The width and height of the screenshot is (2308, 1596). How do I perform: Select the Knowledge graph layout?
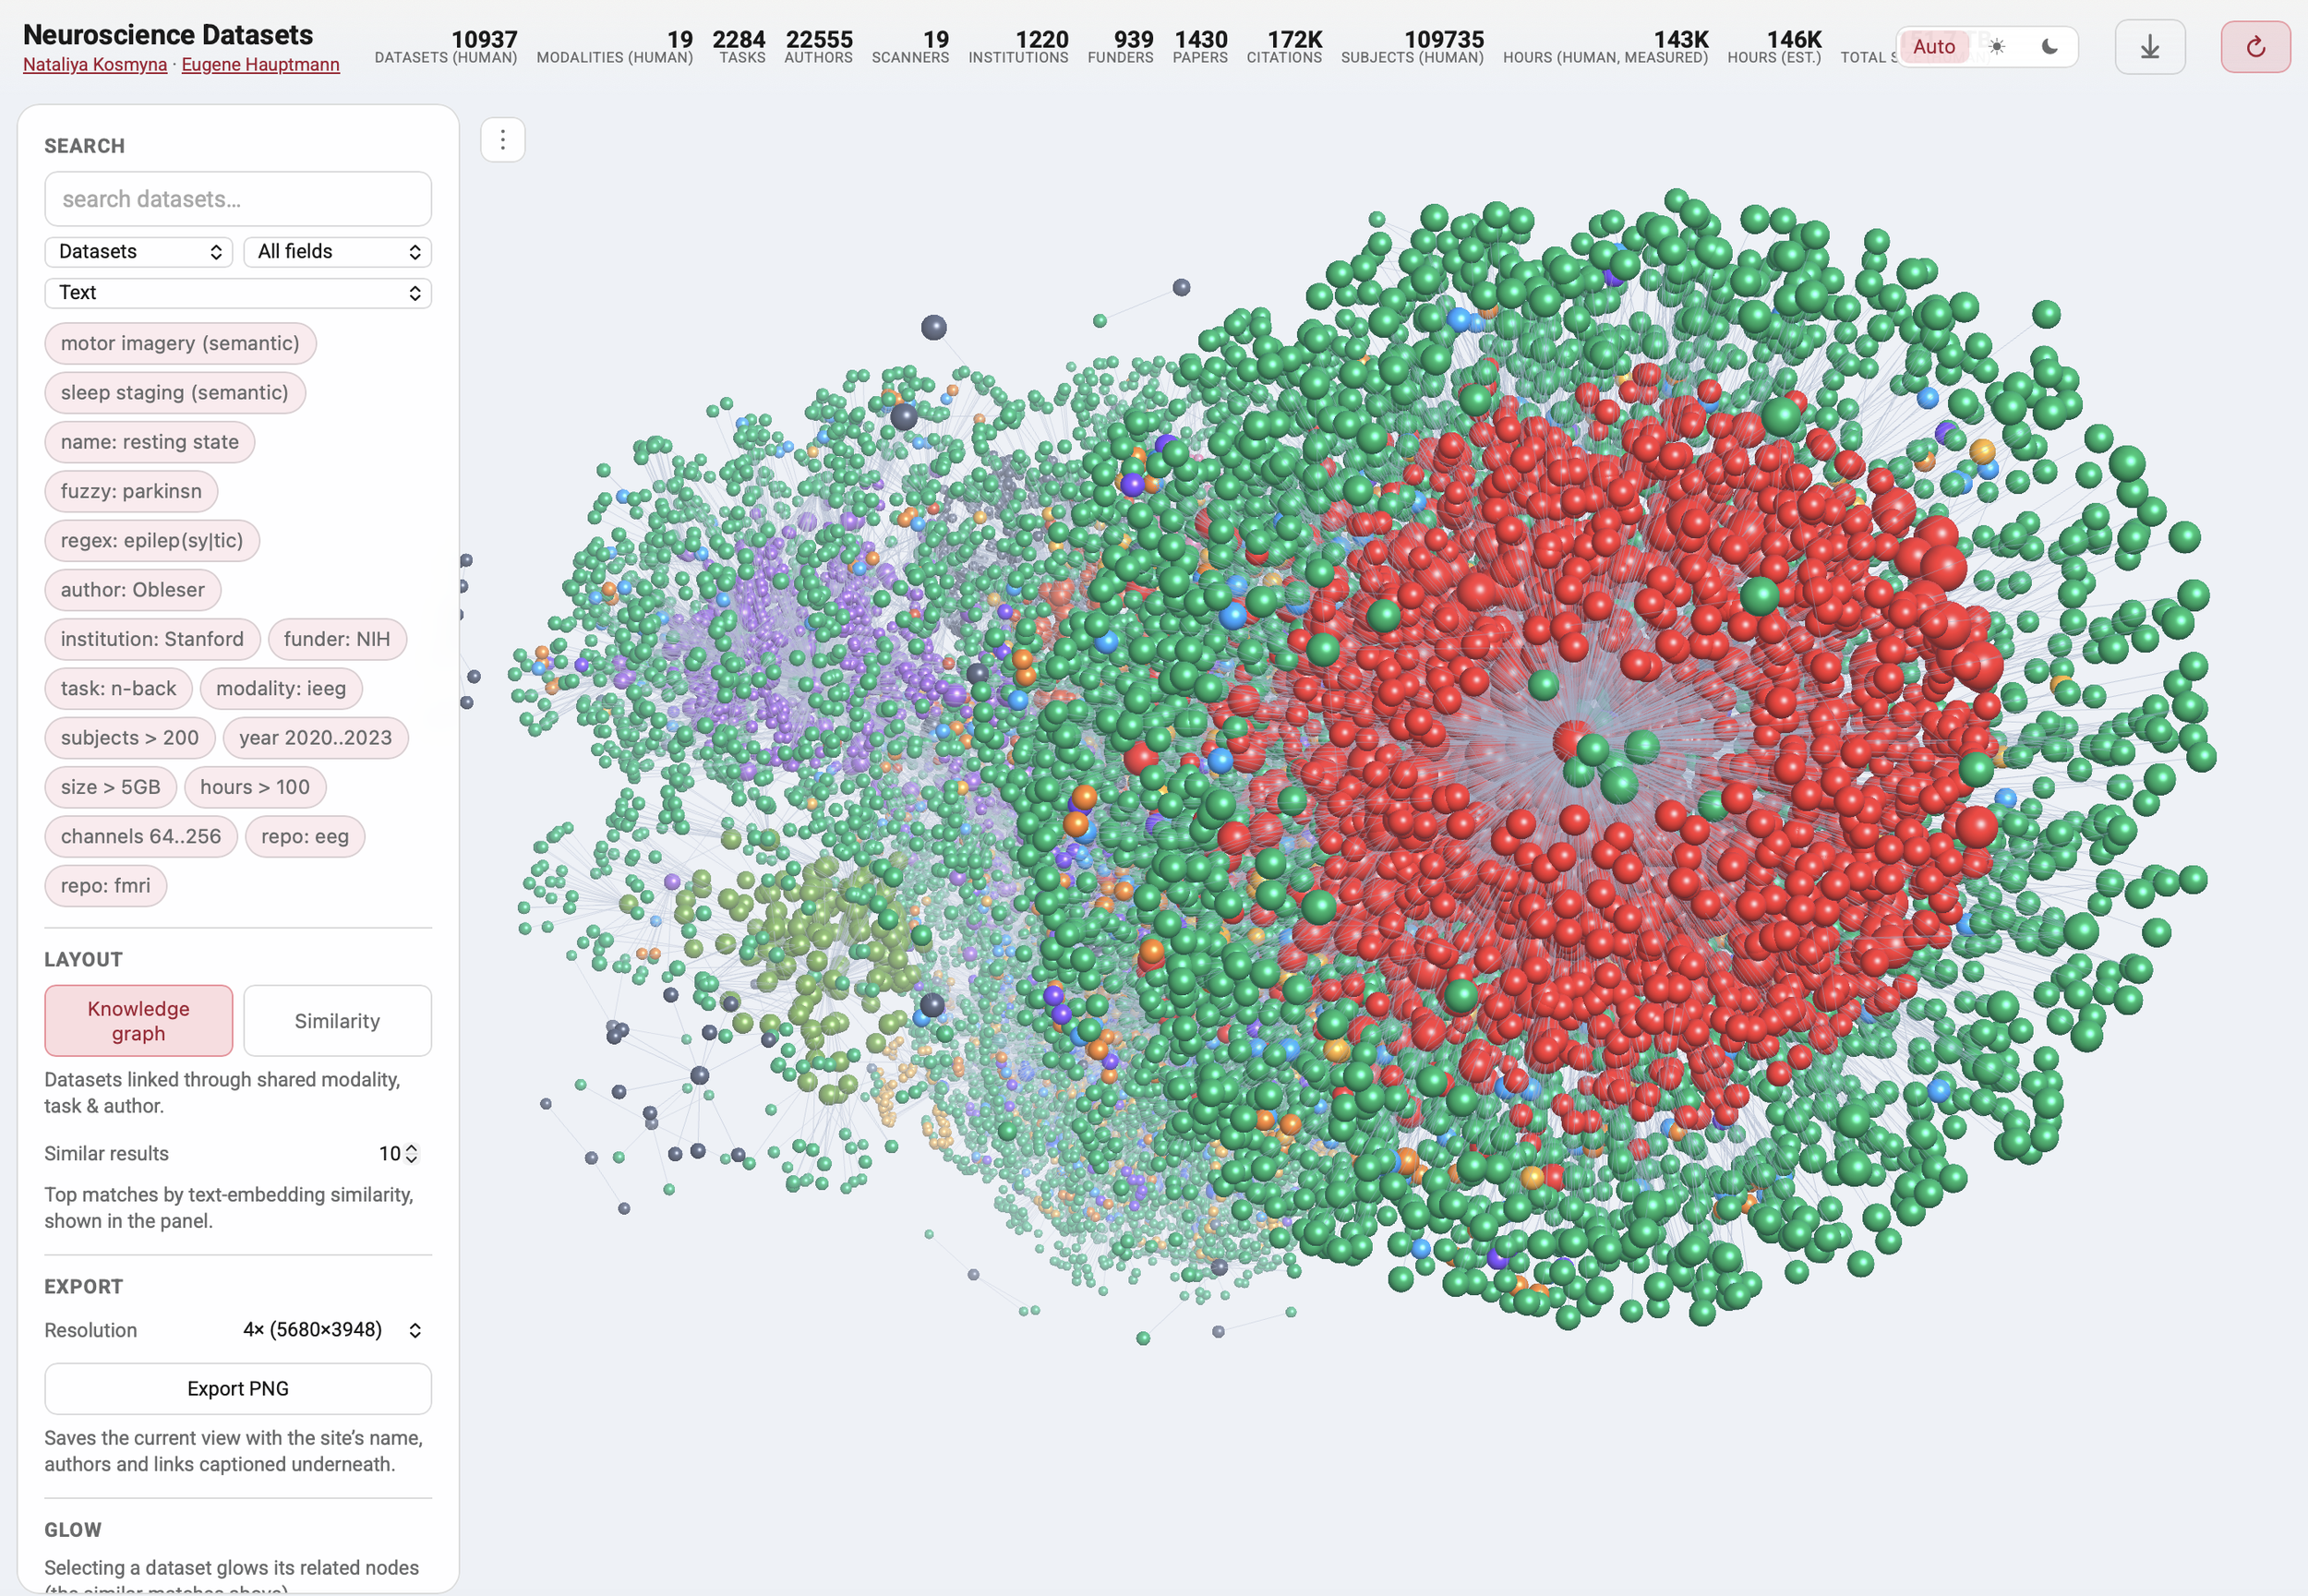click(x=139, y=1021)
